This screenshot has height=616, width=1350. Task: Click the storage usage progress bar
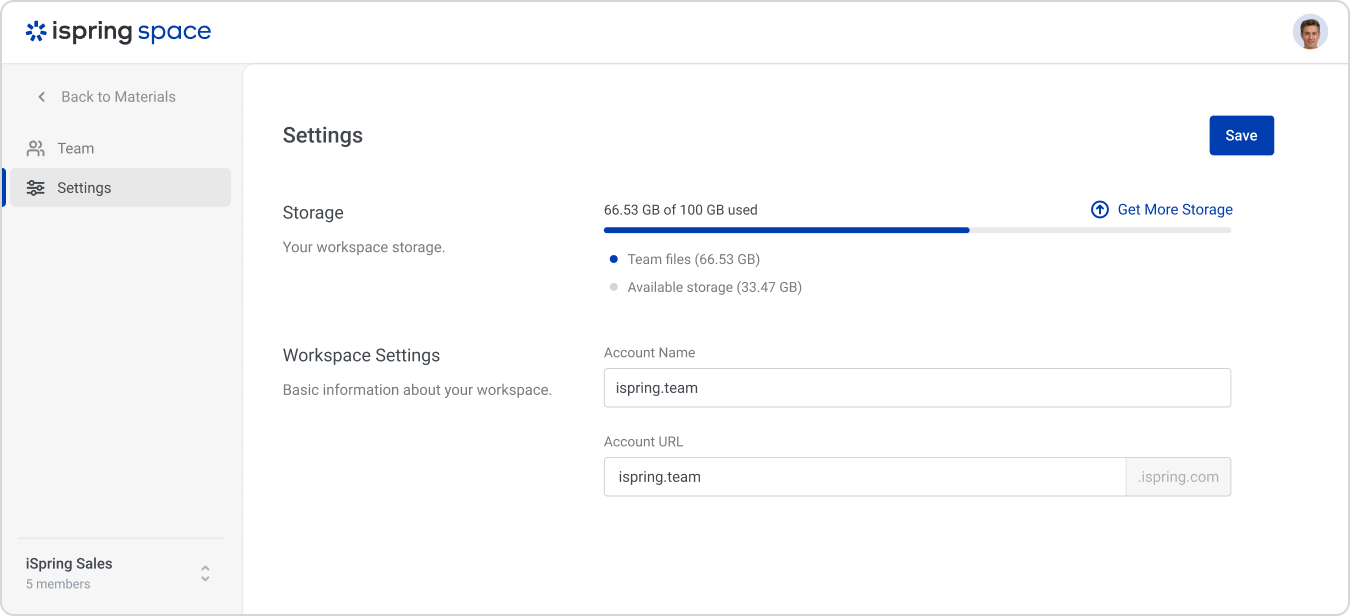tap(917, 230)
